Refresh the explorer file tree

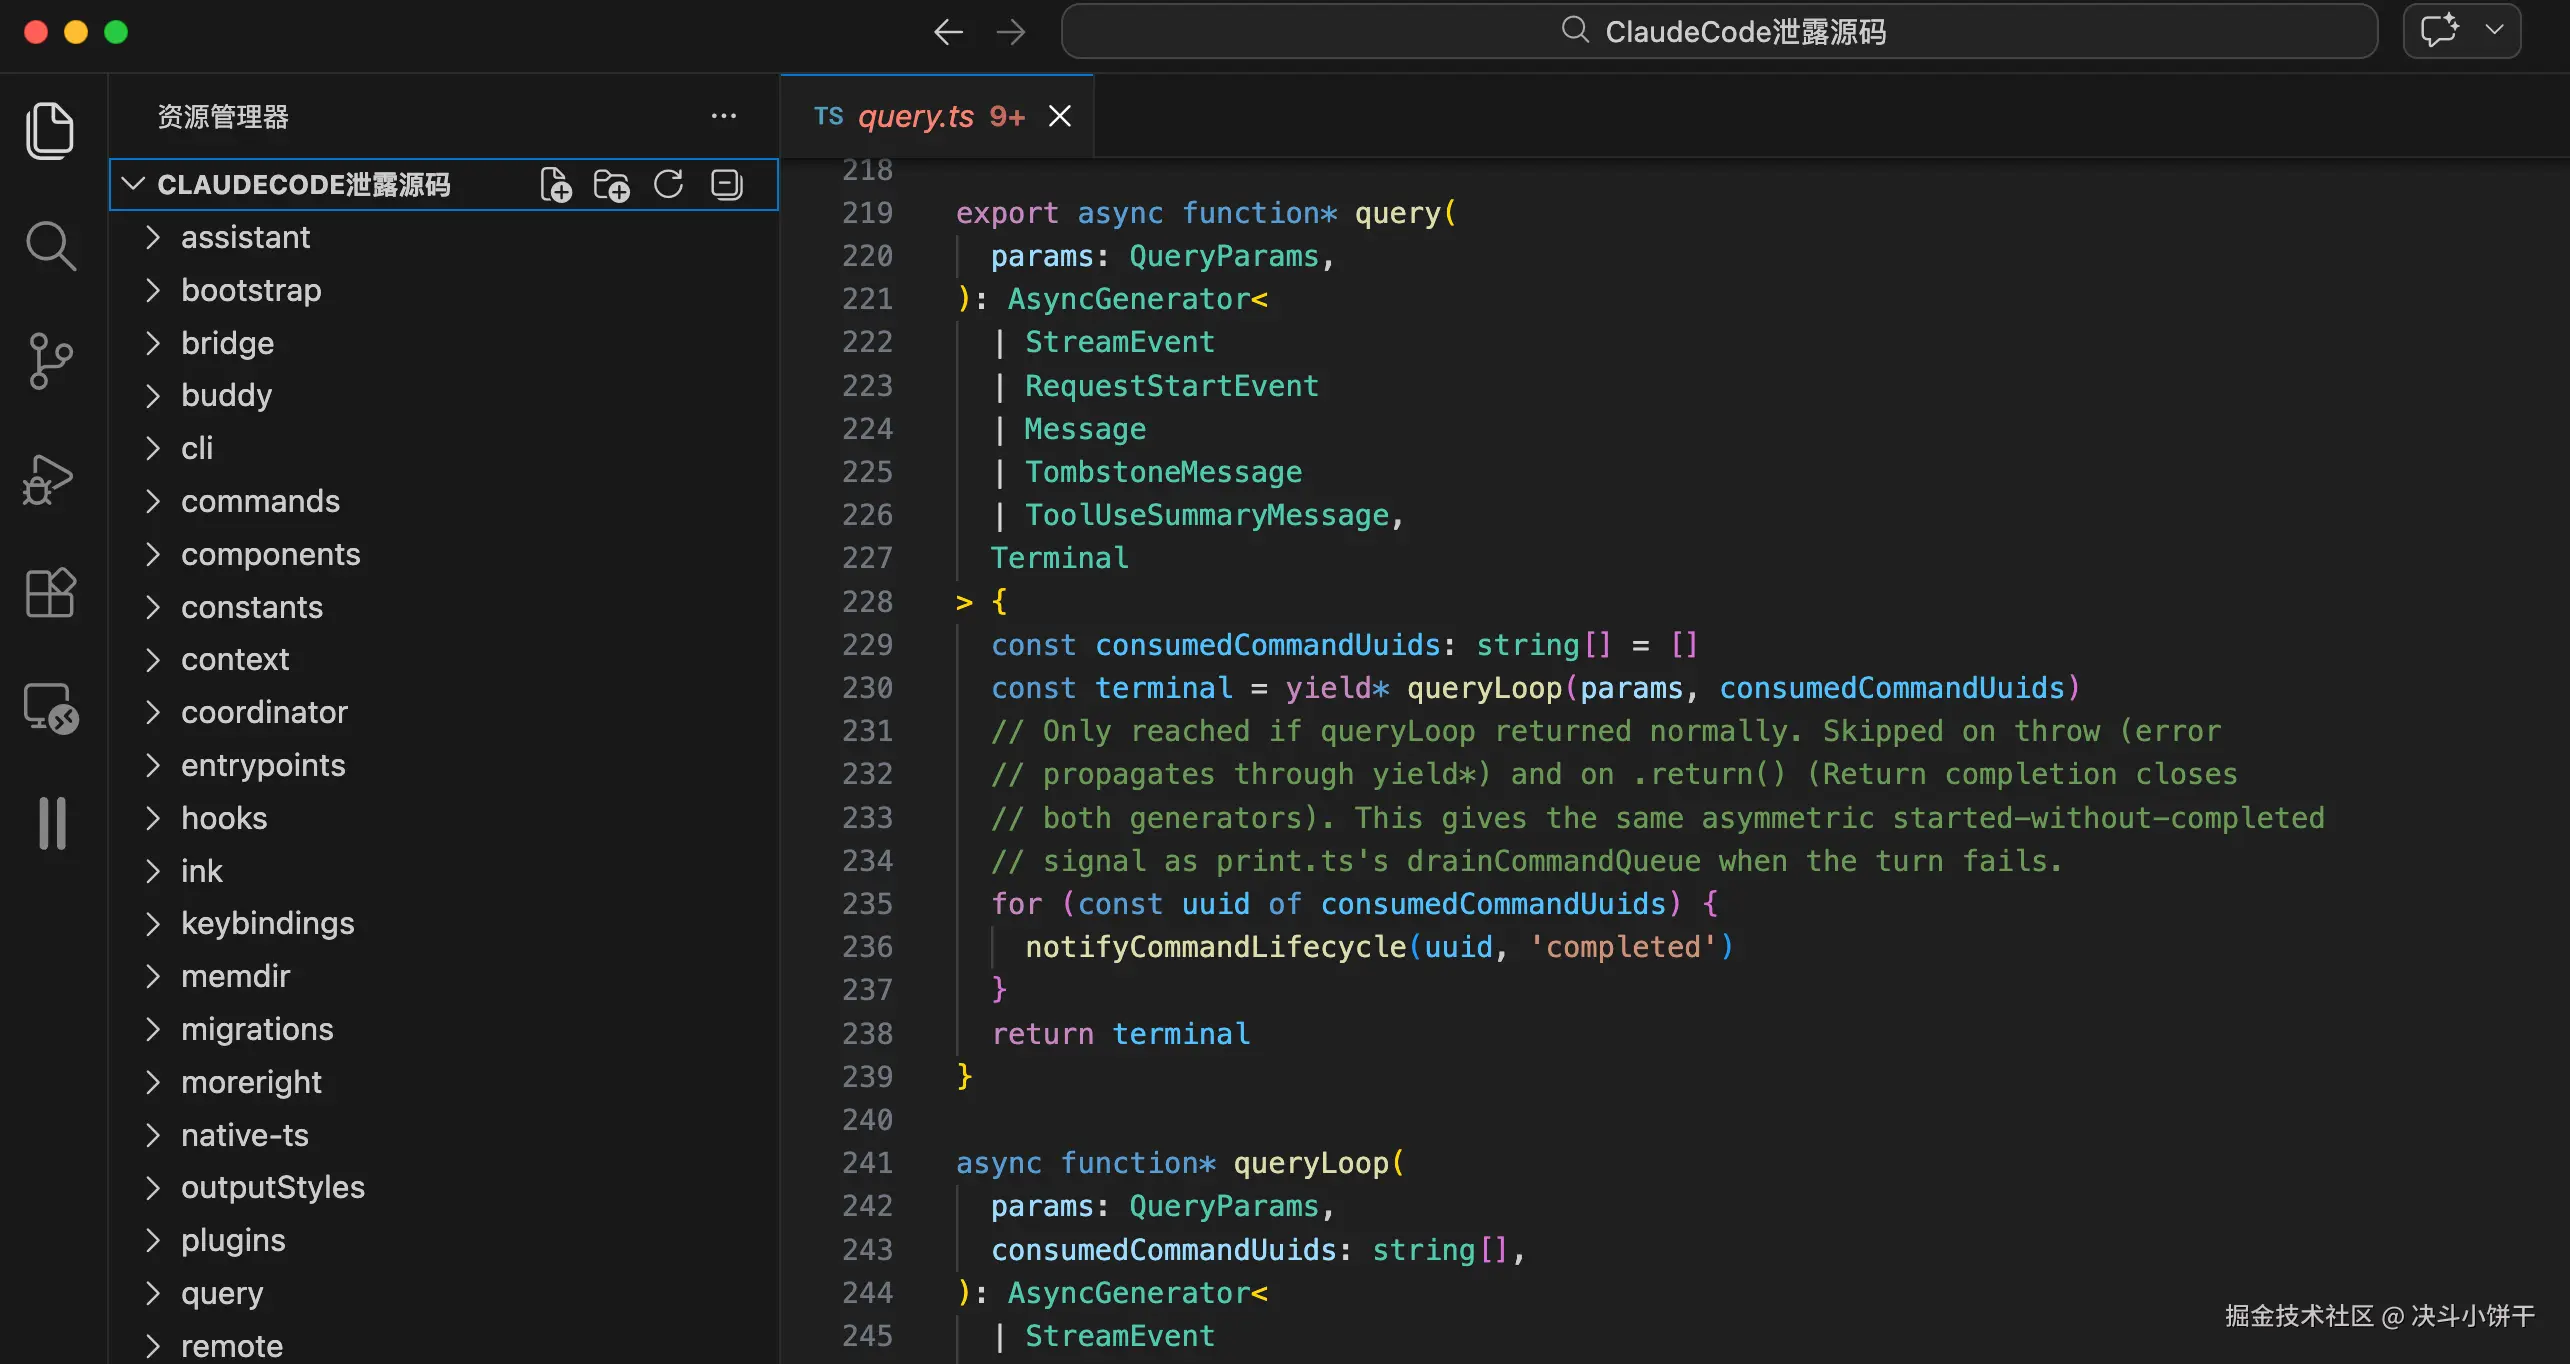[x=668, y=185]
